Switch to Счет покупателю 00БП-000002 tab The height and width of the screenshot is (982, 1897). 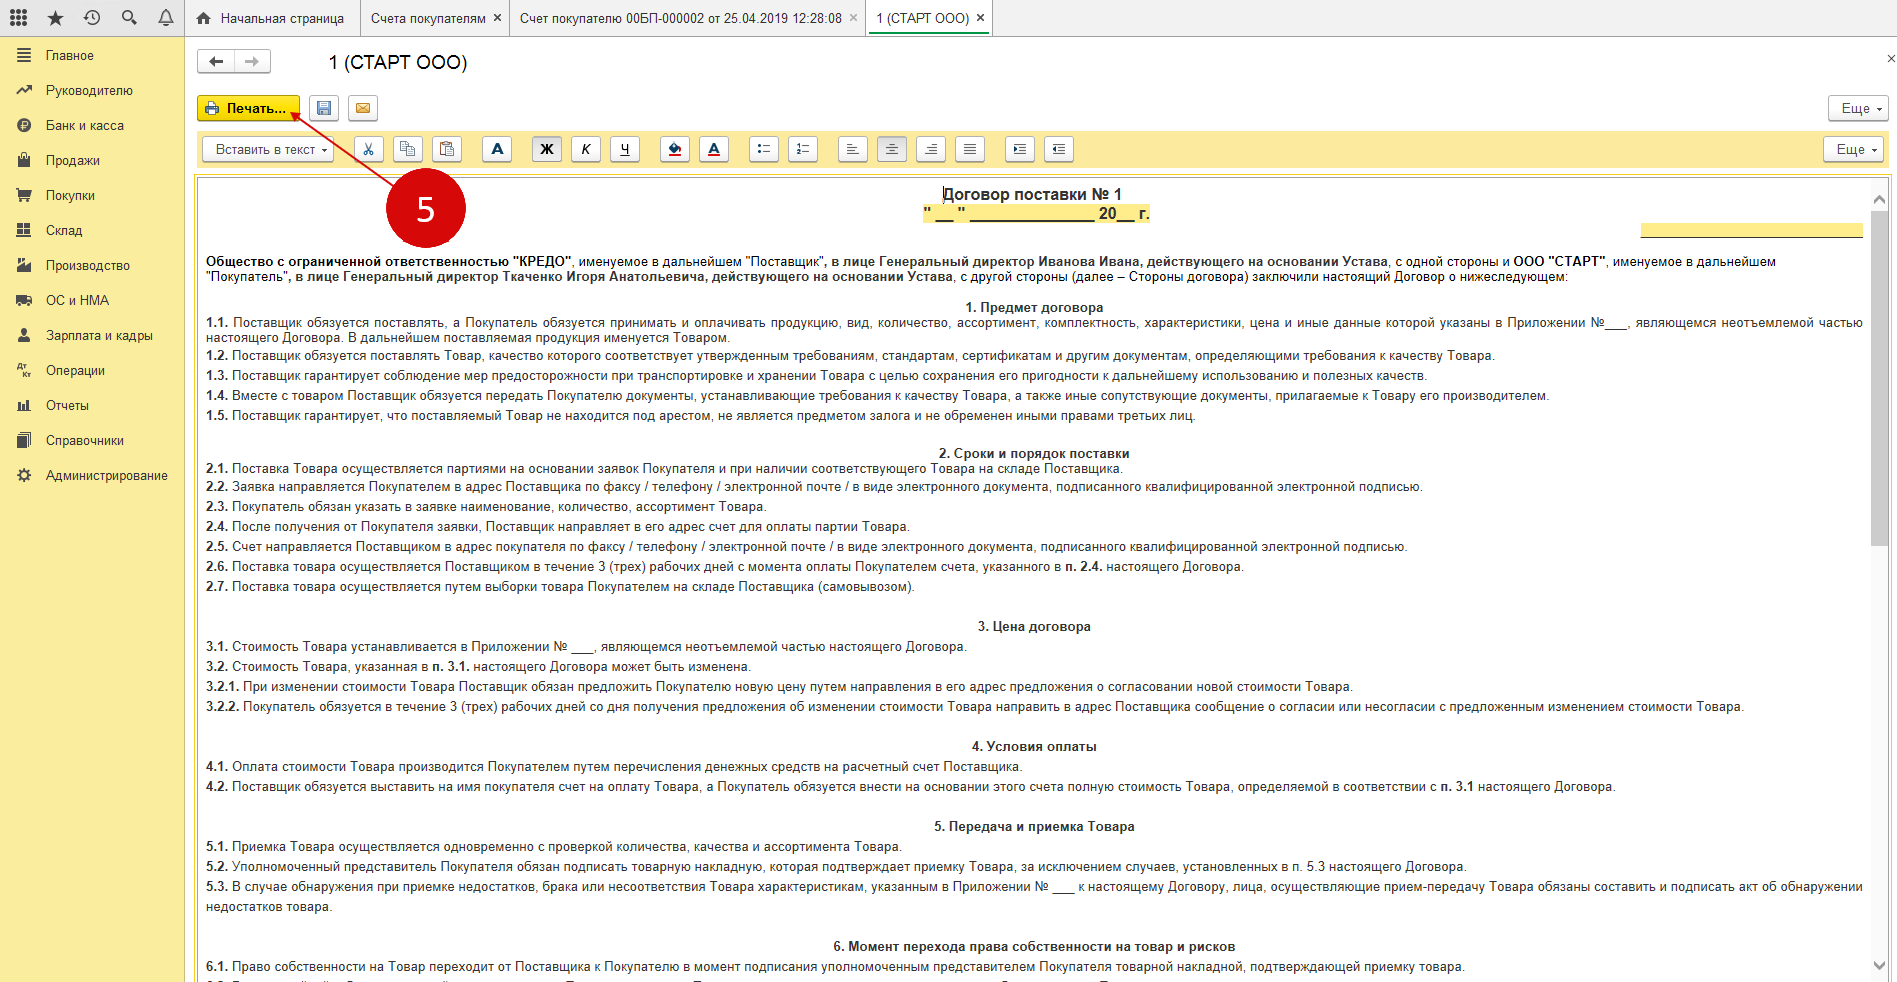(681, 18)
